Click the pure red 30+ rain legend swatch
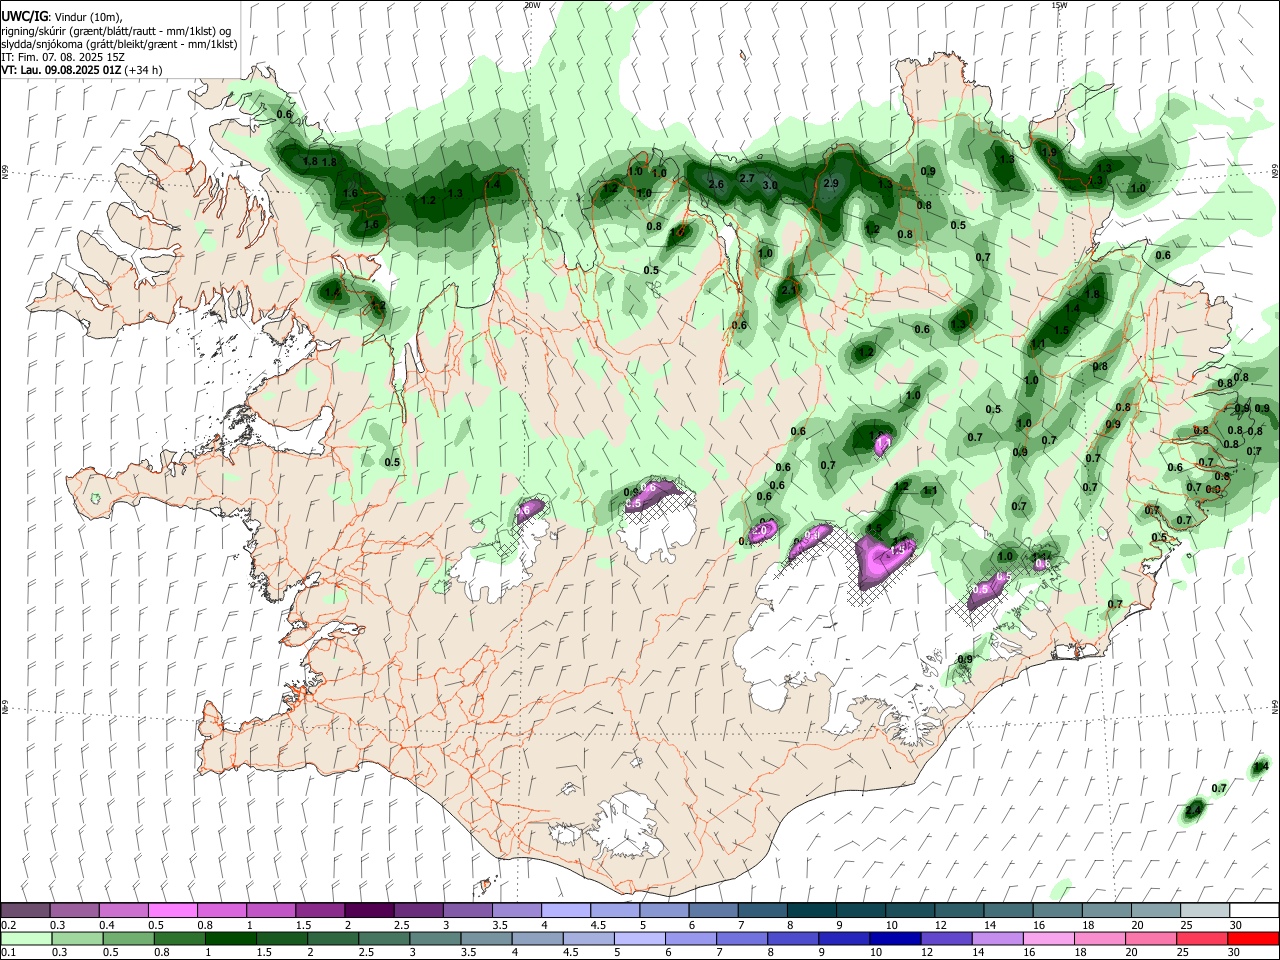Image resolution: width=1280 pixels, height=960 pixels. coord(1252,939)
